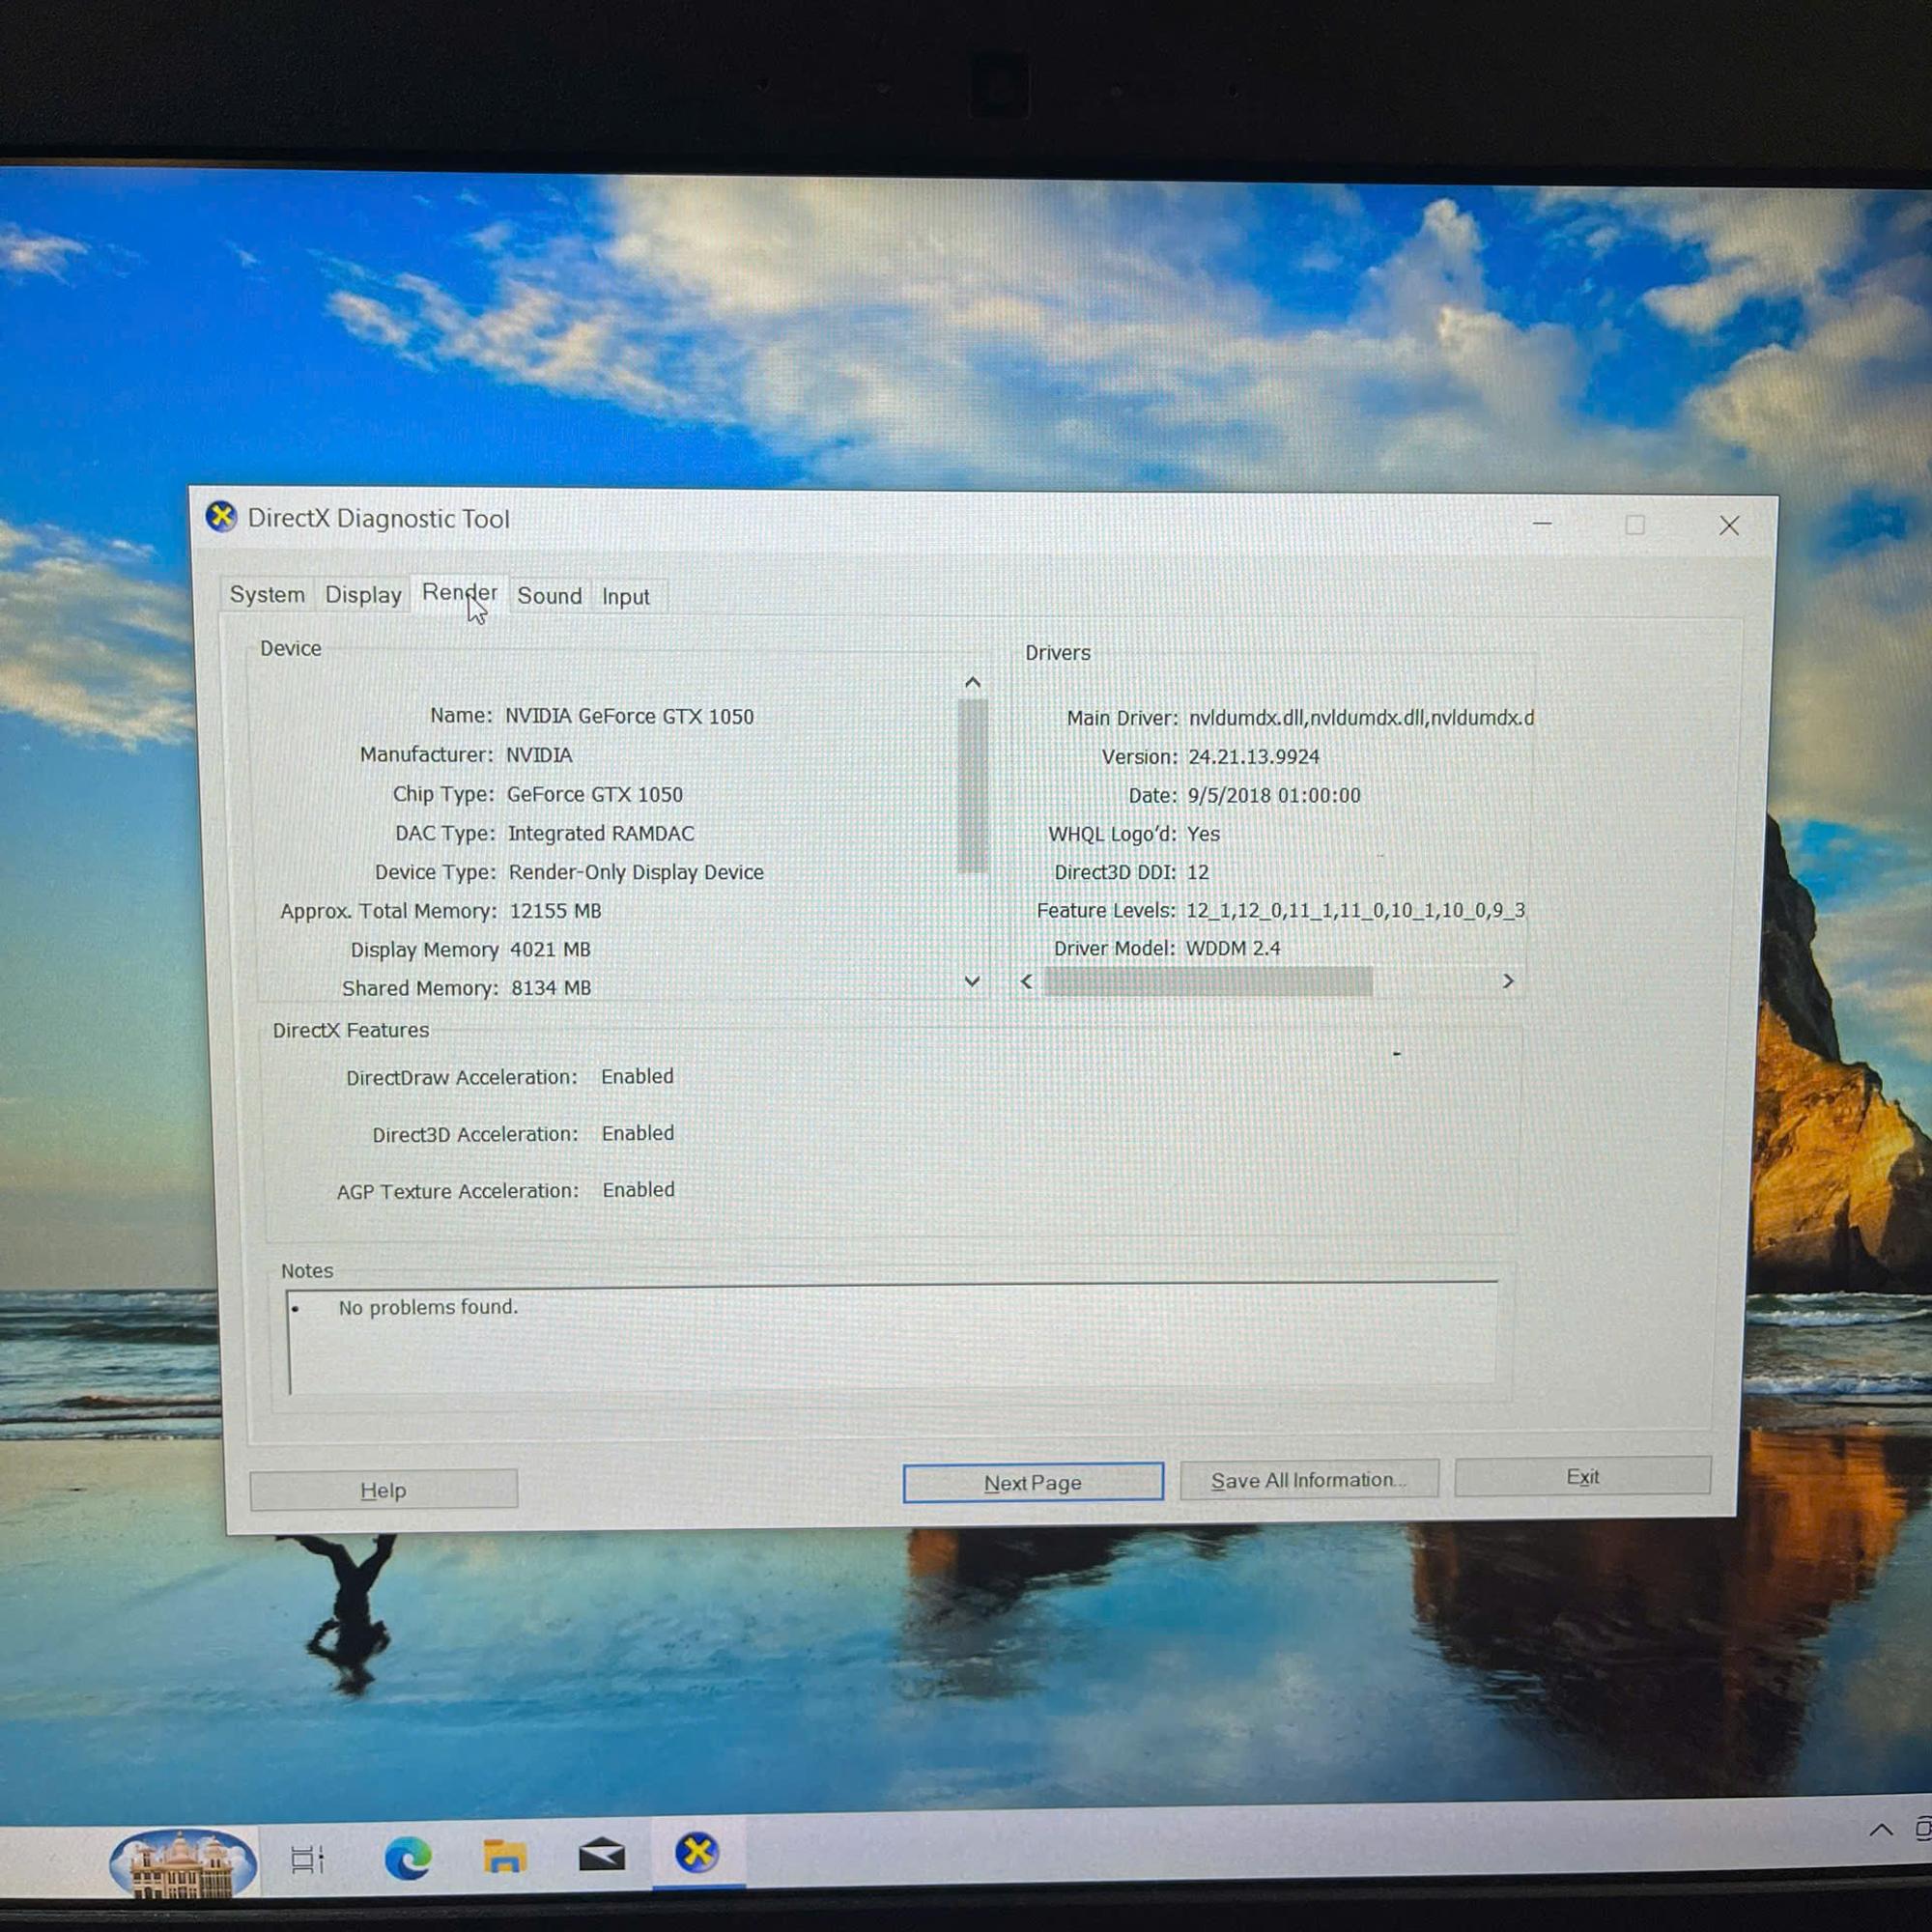
Task: Click the Integrated RAMDAC value
Action: [600, 833]
